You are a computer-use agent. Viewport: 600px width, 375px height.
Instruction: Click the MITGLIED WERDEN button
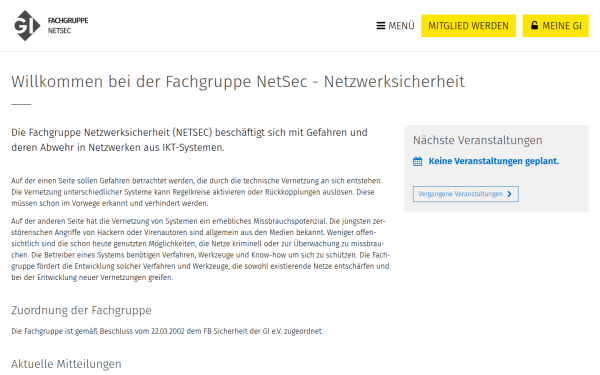[468, 26]
